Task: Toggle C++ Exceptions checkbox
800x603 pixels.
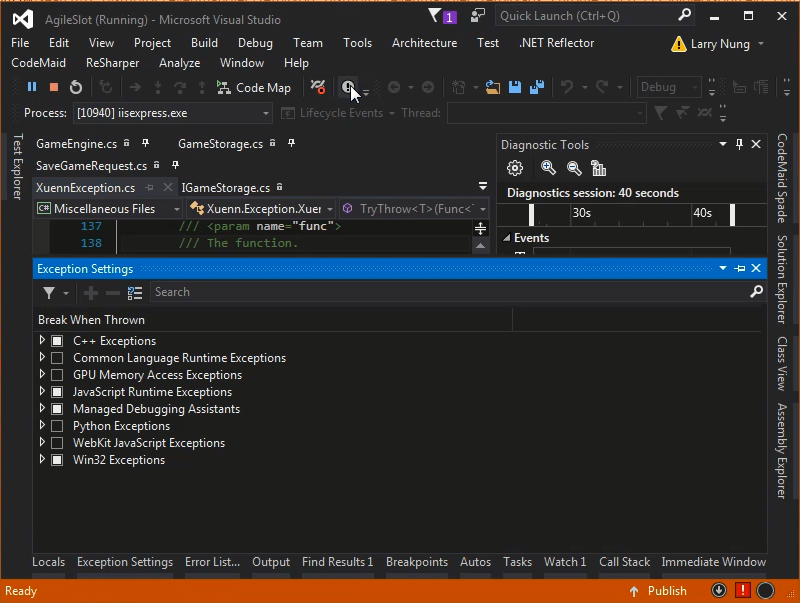Action: click(x=57, y=341)
